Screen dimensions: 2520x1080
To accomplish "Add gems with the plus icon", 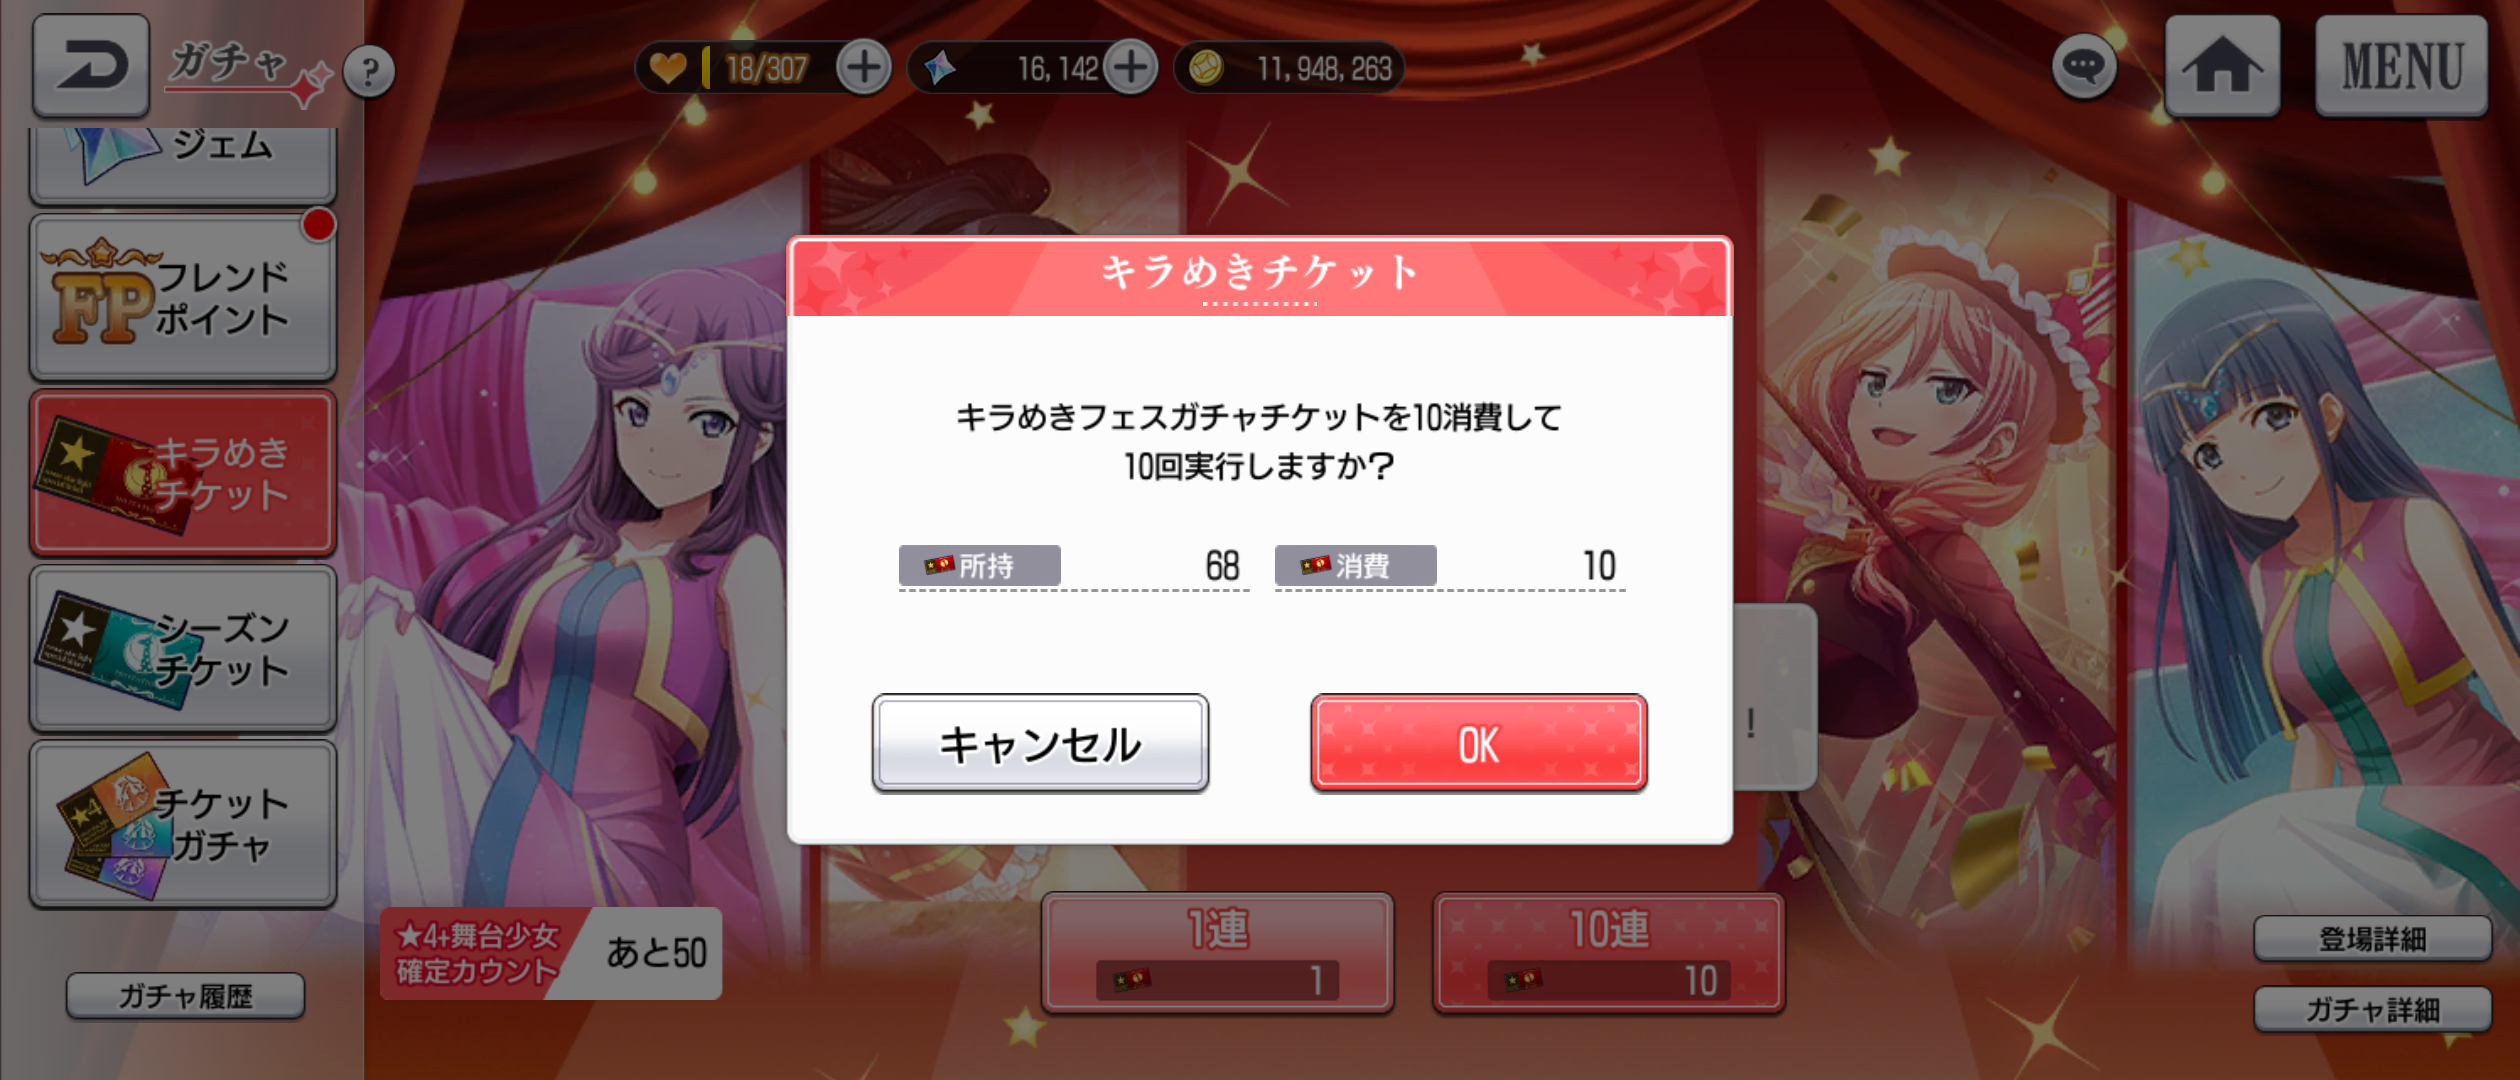I will (x=1131, y=68).
